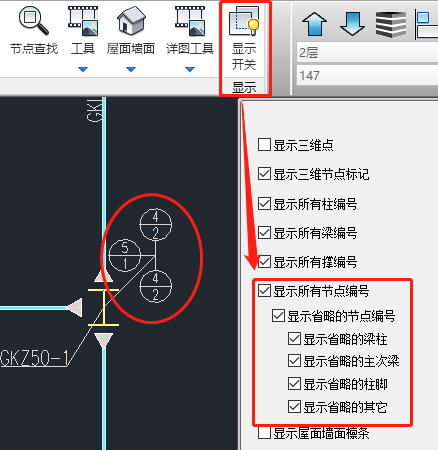This screenshot has width=438, height=450.
Task: Click the 工具 filmstrip icon
Action: (83, 21)
